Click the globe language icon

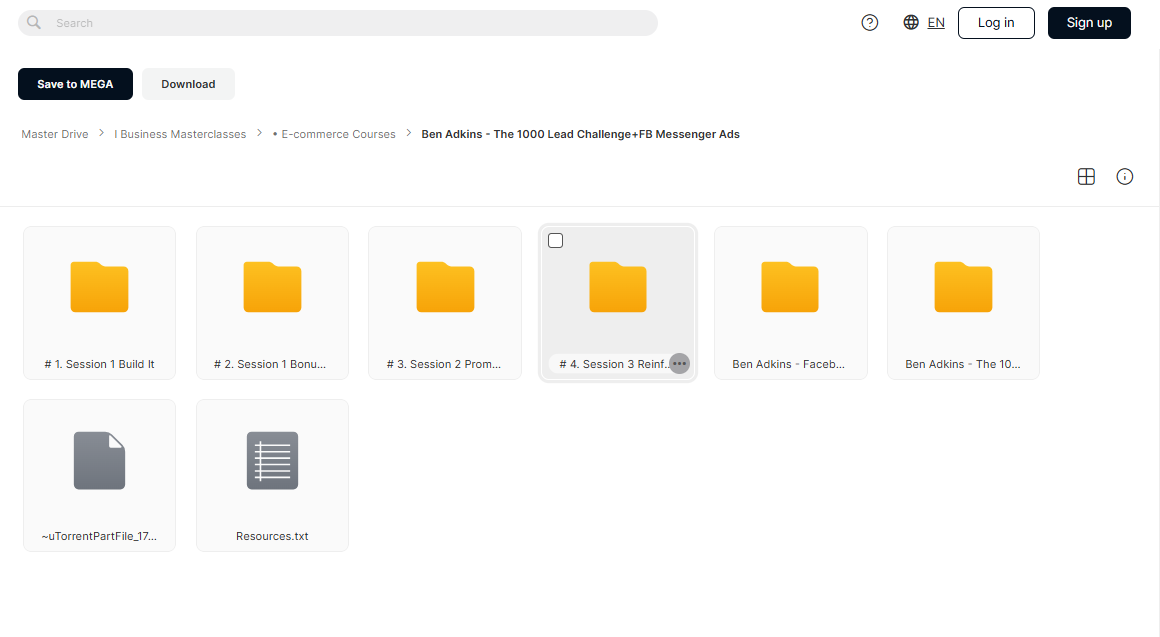click(911, 23)
